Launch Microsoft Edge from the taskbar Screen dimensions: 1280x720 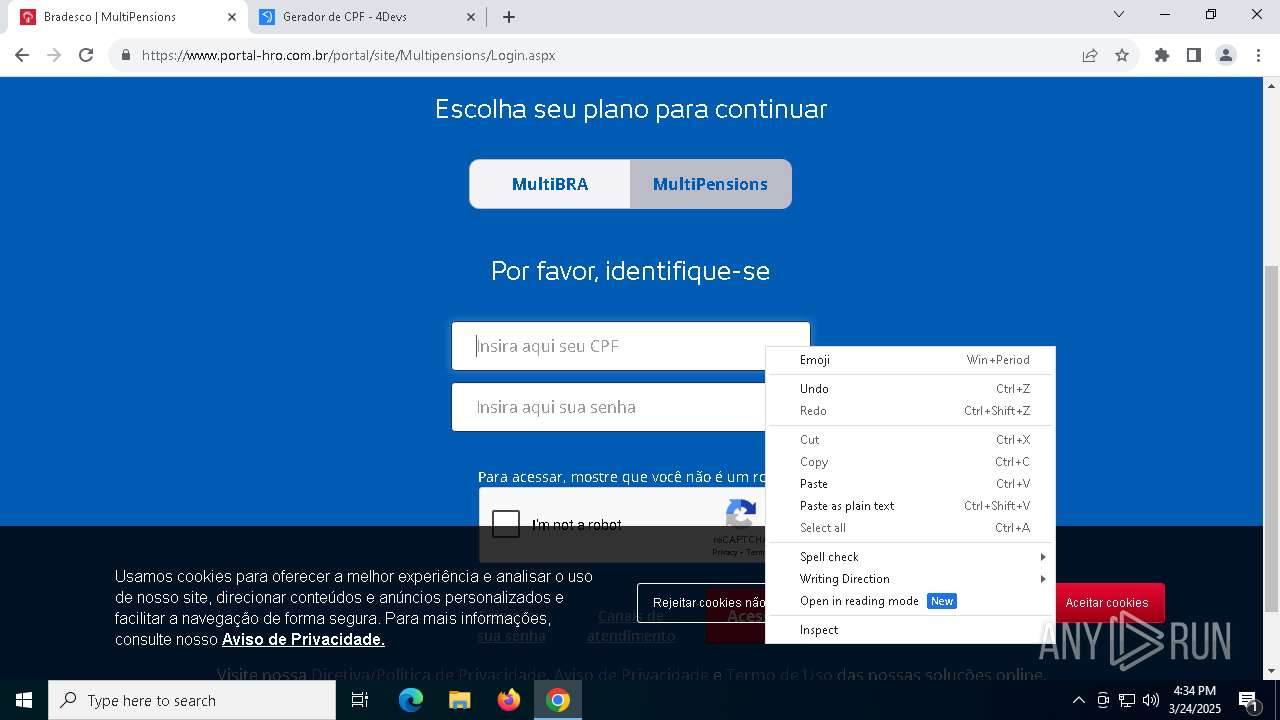coord(411,700)
